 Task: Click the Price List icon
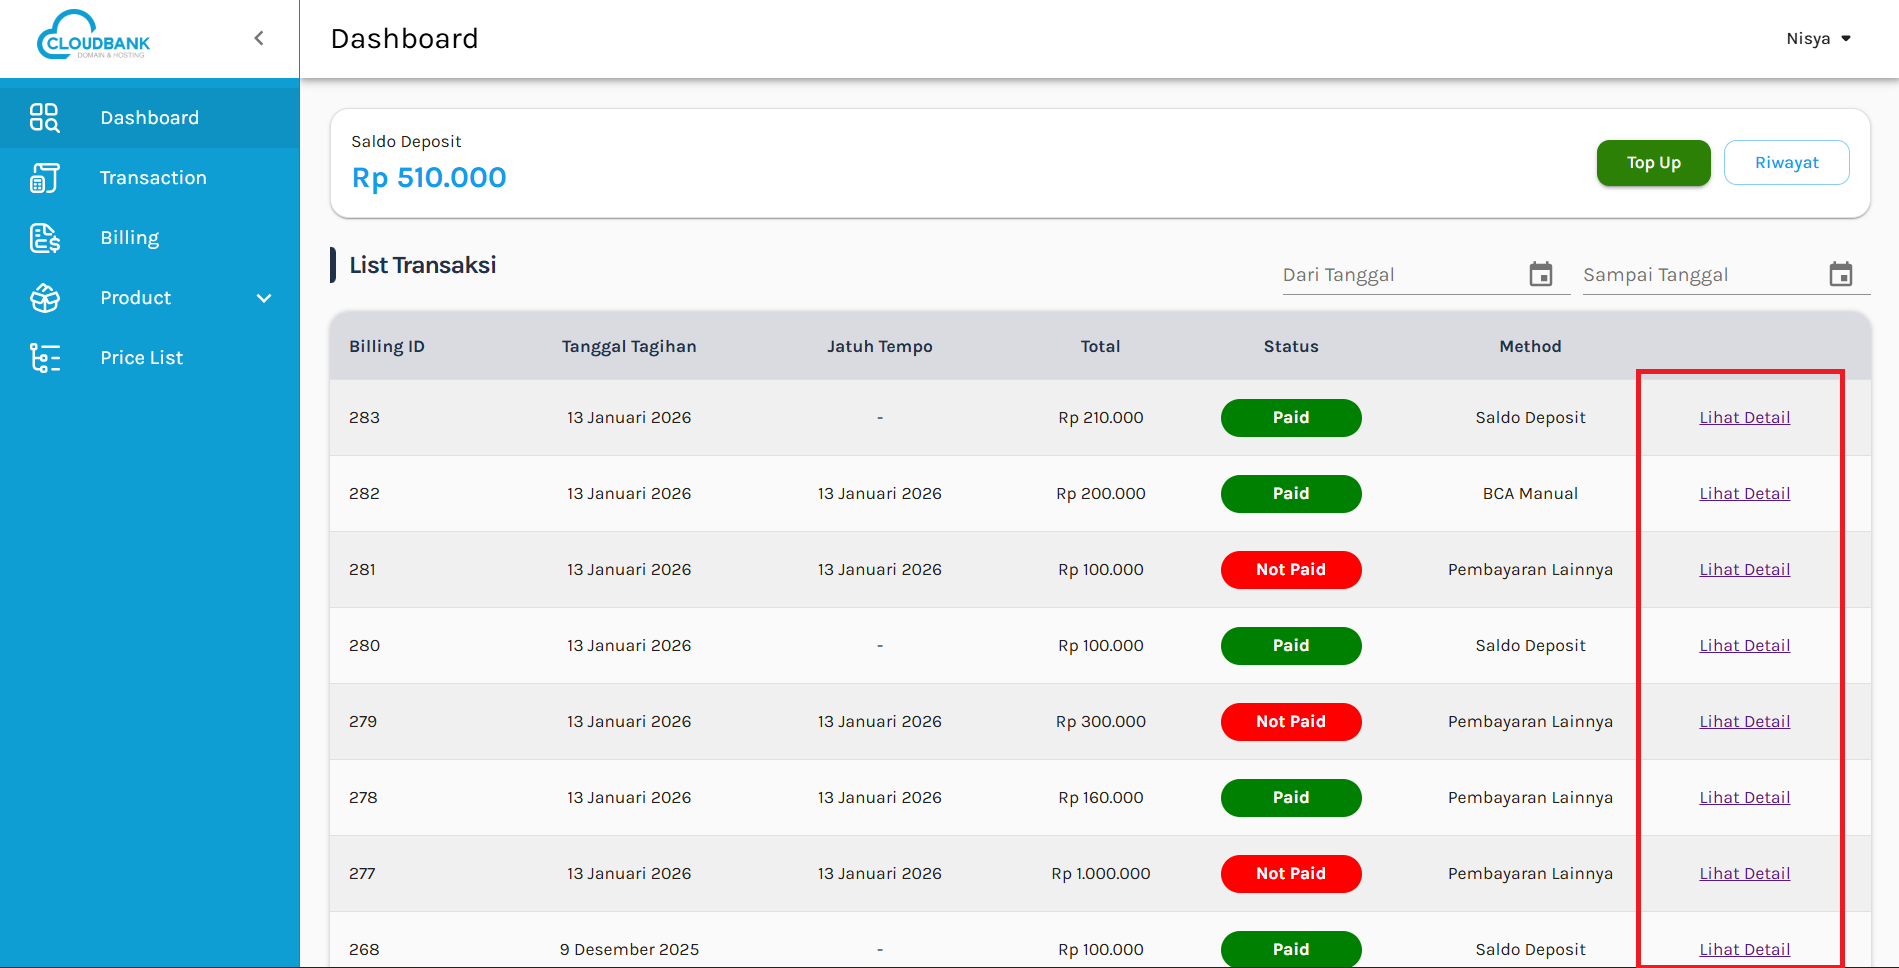(x=44, y=358)
